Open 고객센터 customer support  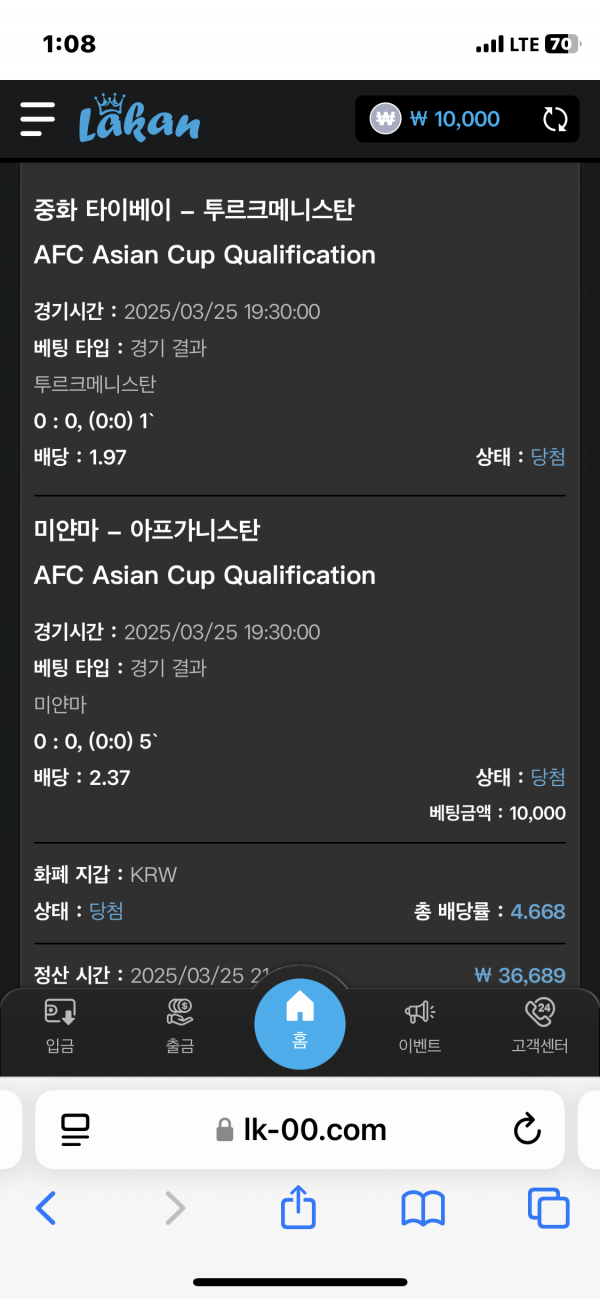pos(539,1026)
